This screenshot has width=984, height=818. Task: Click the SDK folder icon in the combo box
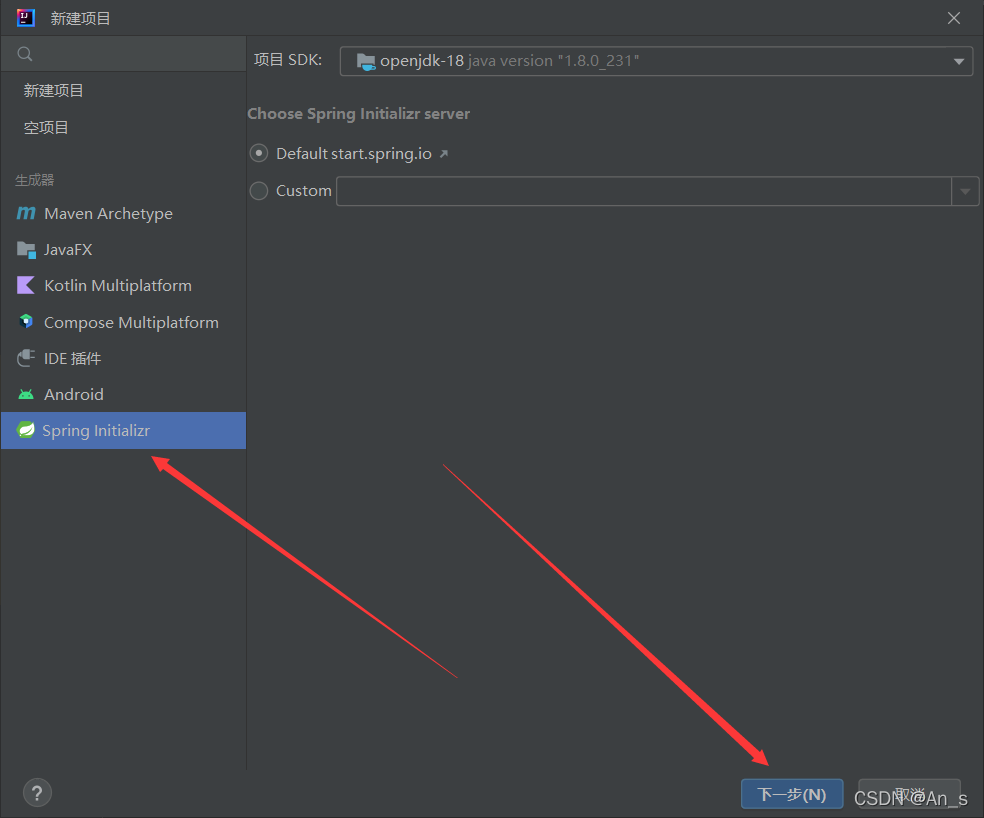(366, 61)
